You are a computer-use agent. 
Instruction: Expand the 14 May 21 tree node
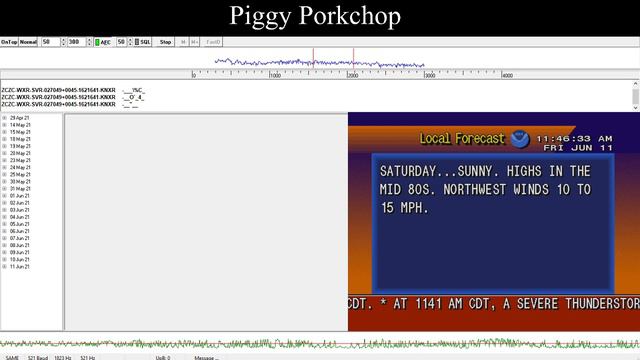click(4, 125)
